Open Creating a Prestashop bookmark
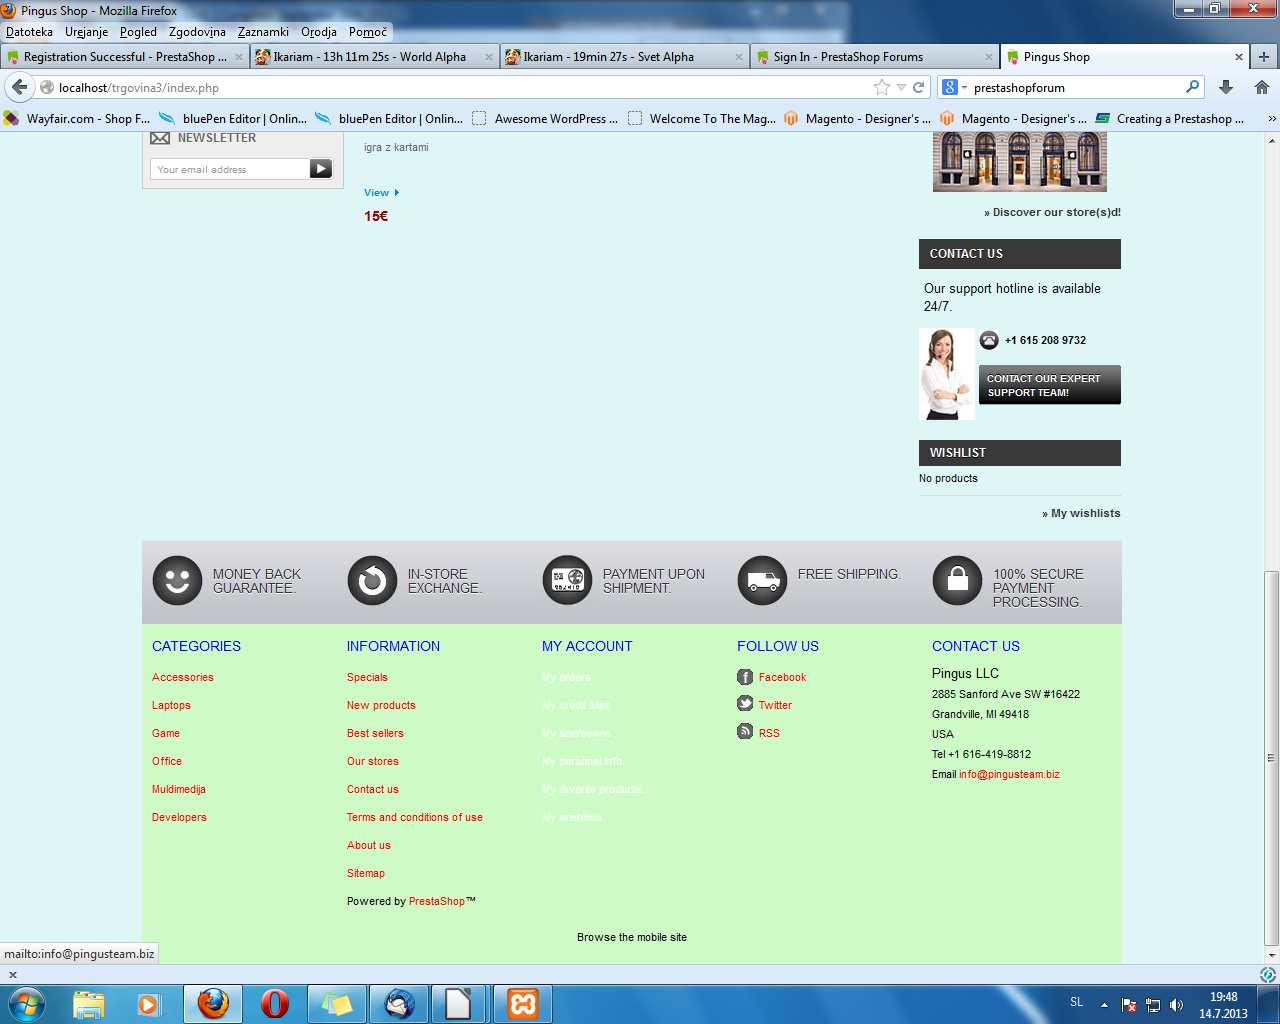The width and height of the screenshot is (1280, 1024). click(1169, 118)
